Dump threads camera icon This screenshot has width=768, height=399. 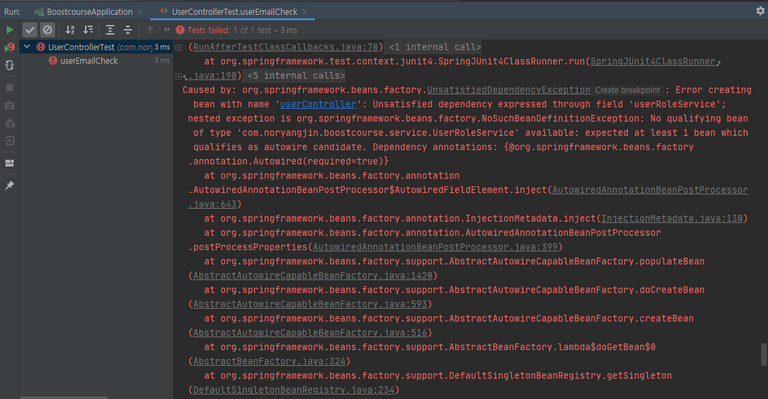point(9,105)
